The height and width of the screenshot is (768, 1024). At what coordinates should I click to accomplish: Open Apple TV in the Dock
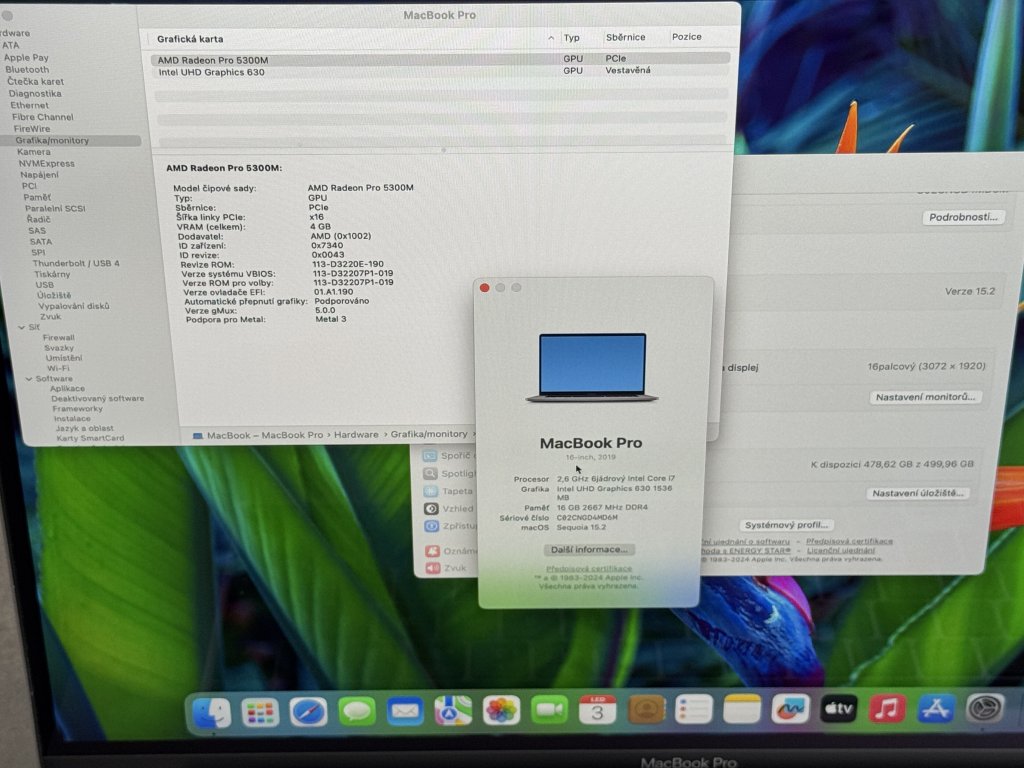point(839,708)
